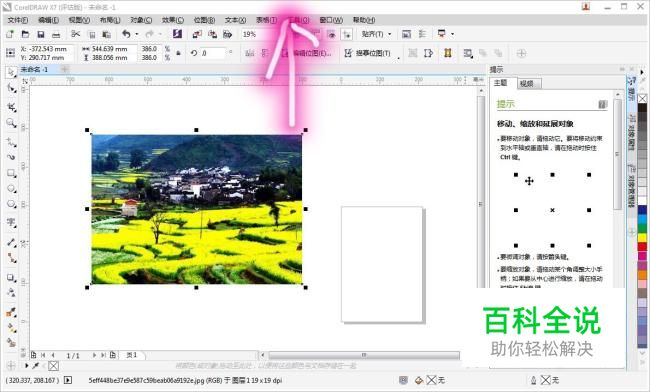Click the horizontal canvas scrollbar
Screen dimensions: 650x392
pos(364,355)
